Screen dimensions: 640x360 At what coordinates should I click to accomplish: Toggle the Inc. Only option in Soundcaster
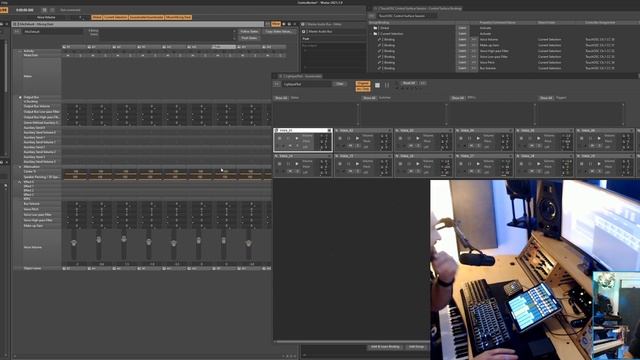362,89
